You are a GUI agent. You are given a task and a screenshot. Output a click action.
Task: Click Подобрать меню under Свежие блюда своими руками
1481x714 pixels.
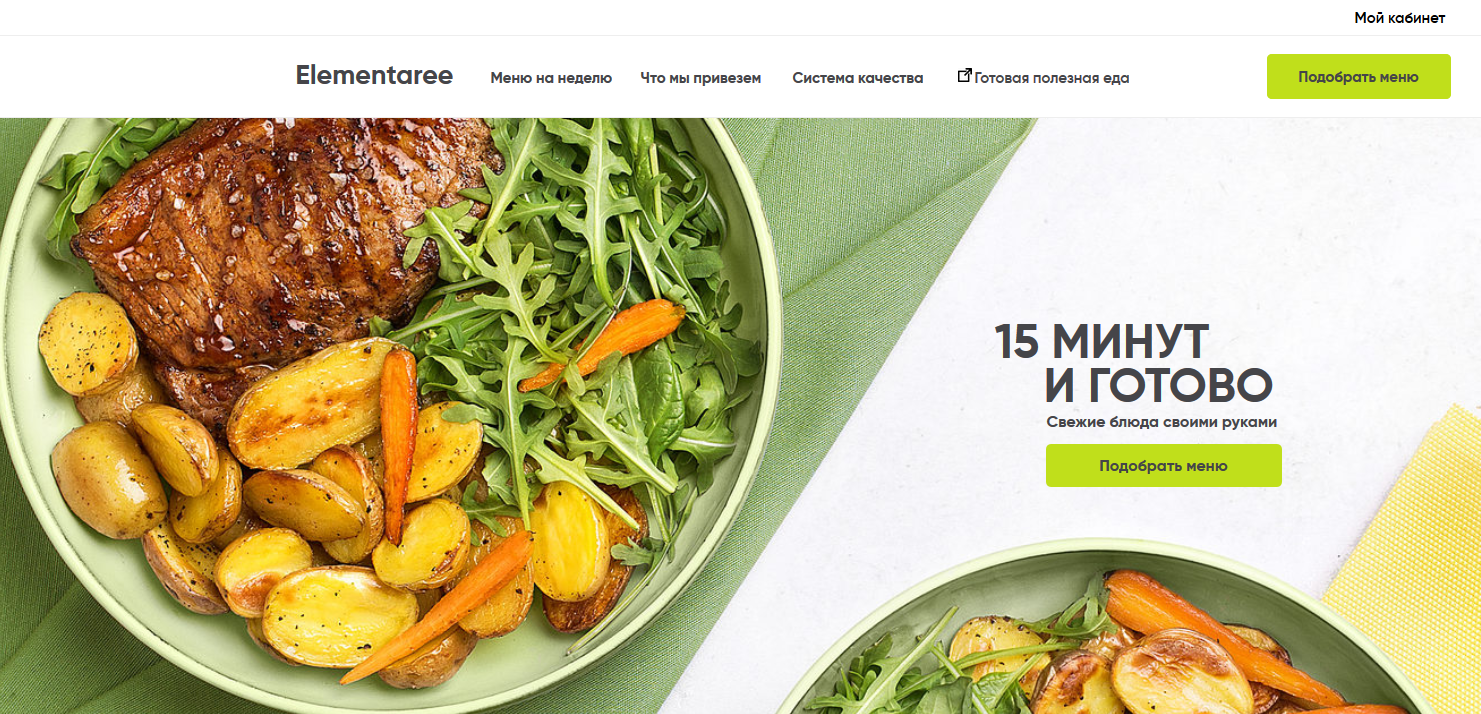(x=1163, y=466)
